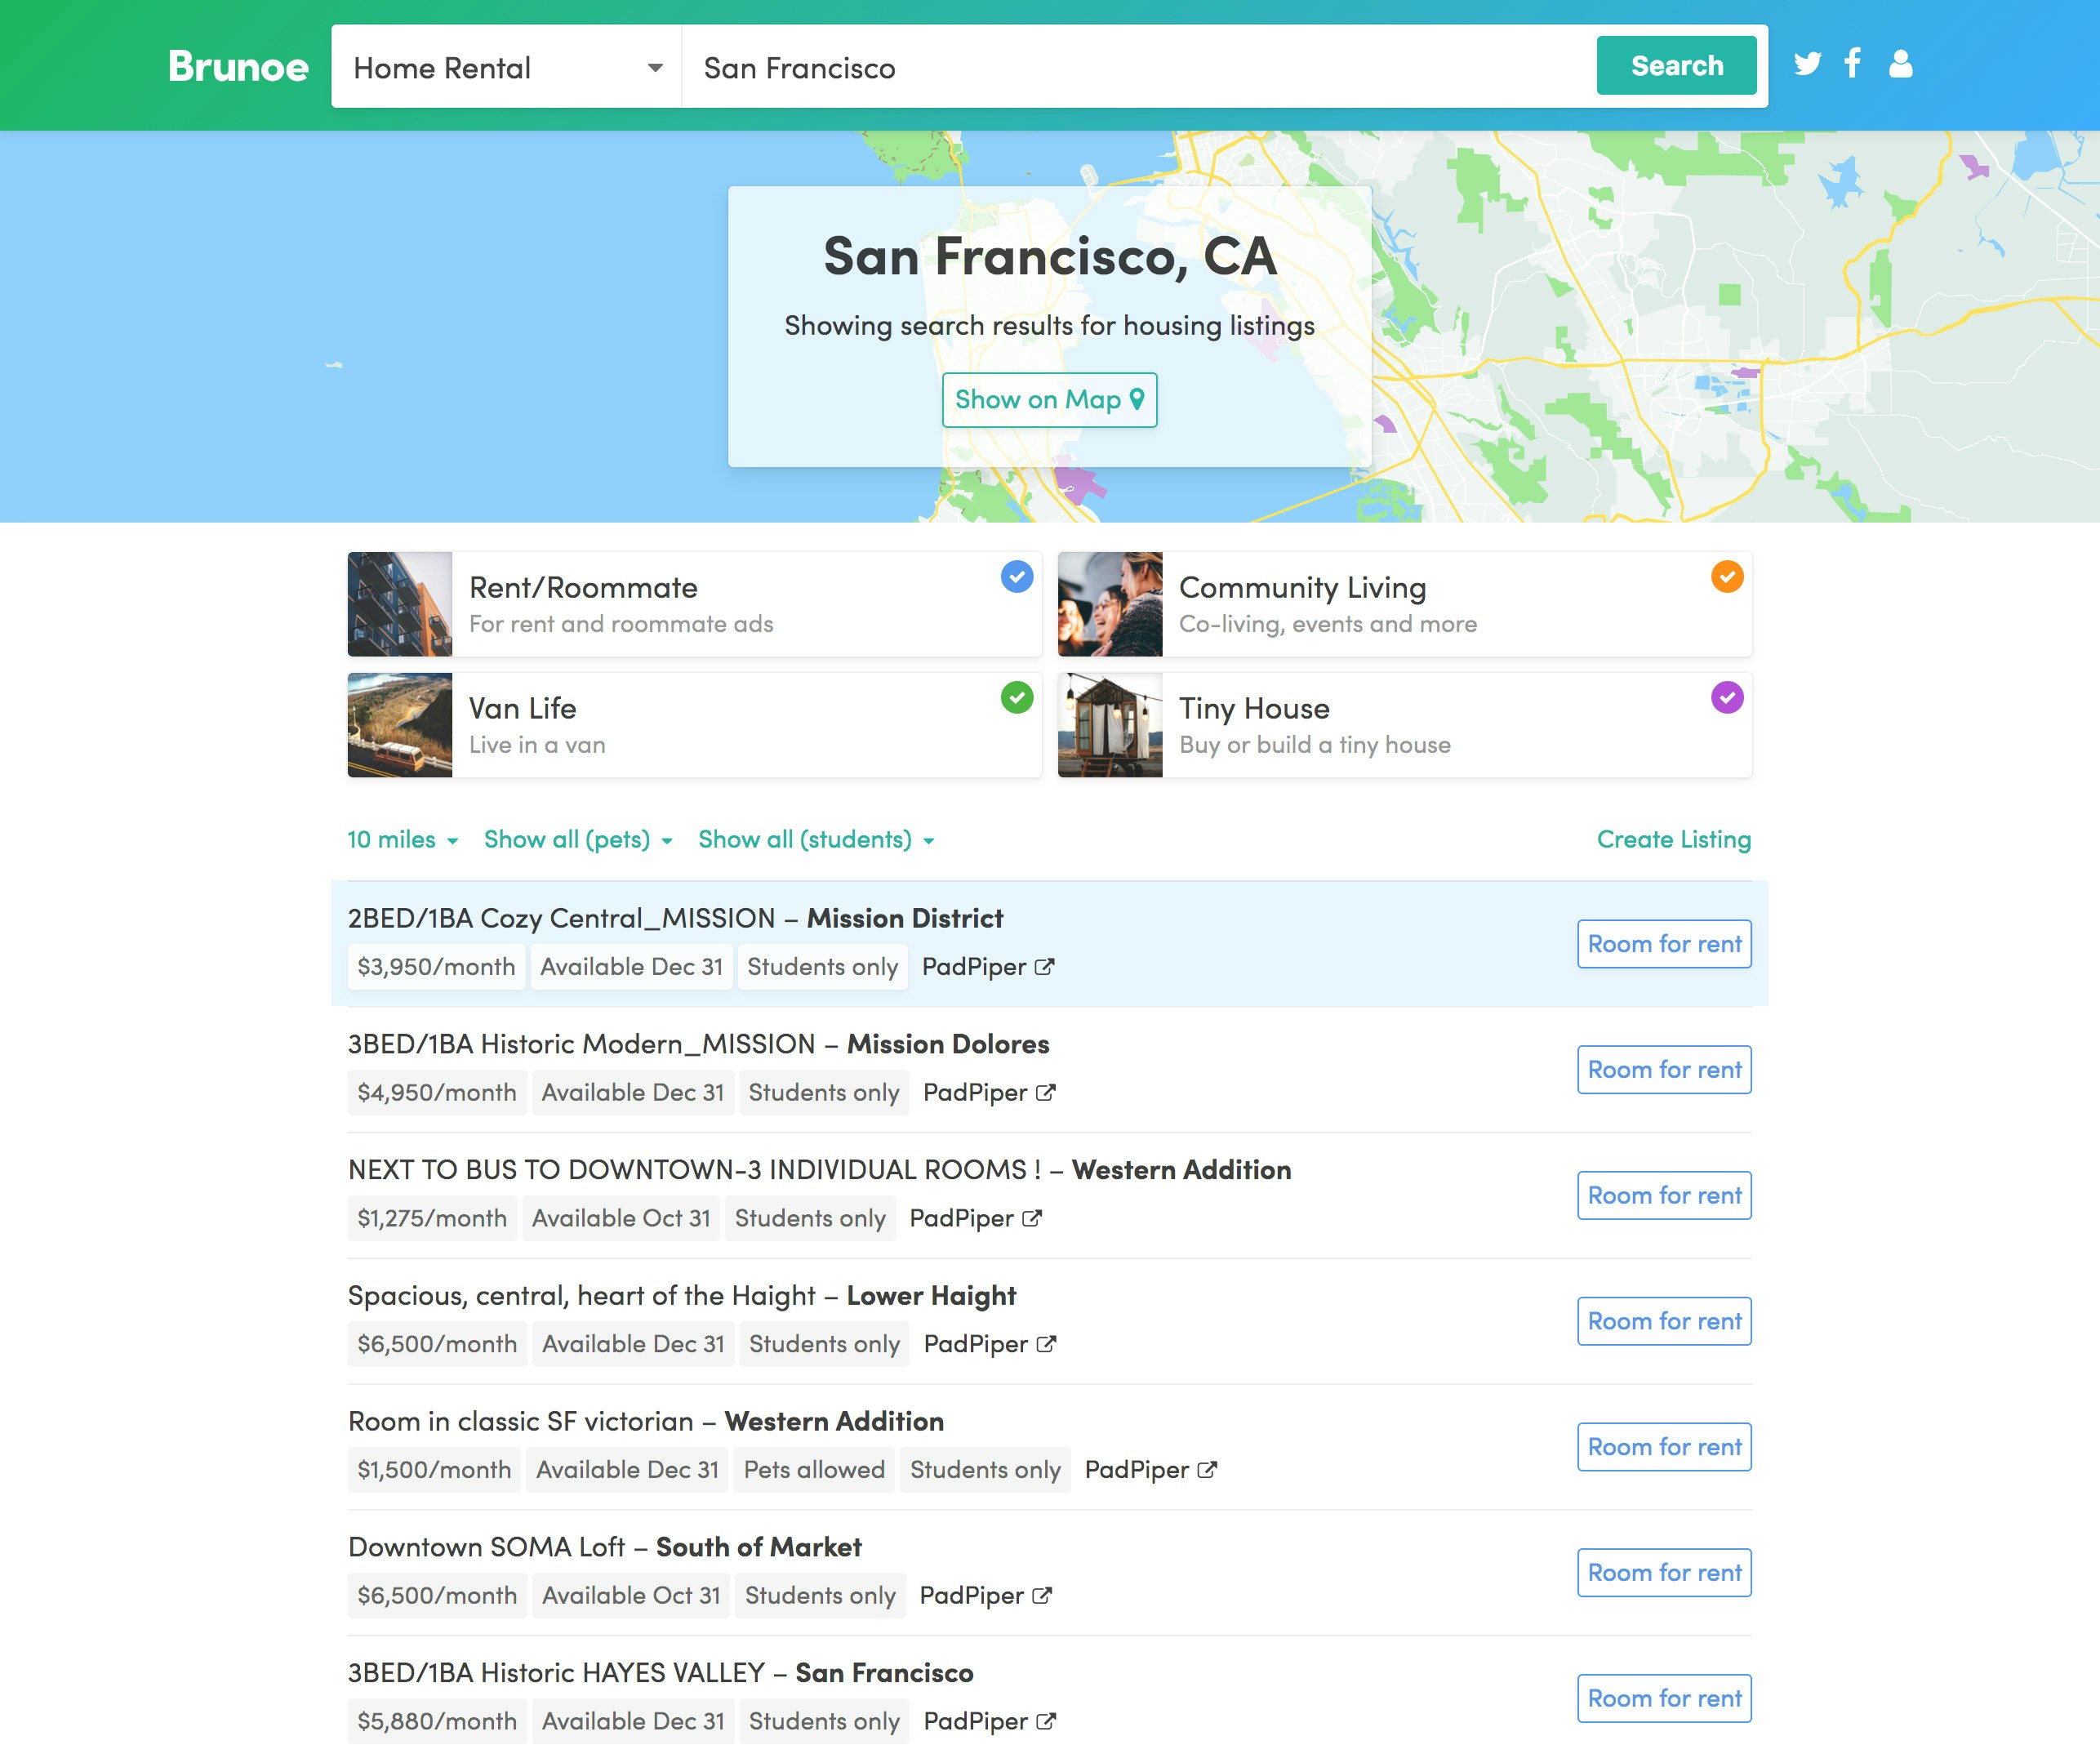Open Brunoe's Twitter page
Image resolution: width=2100 pixels, height=1754 pixels.
pos(1806,65)
